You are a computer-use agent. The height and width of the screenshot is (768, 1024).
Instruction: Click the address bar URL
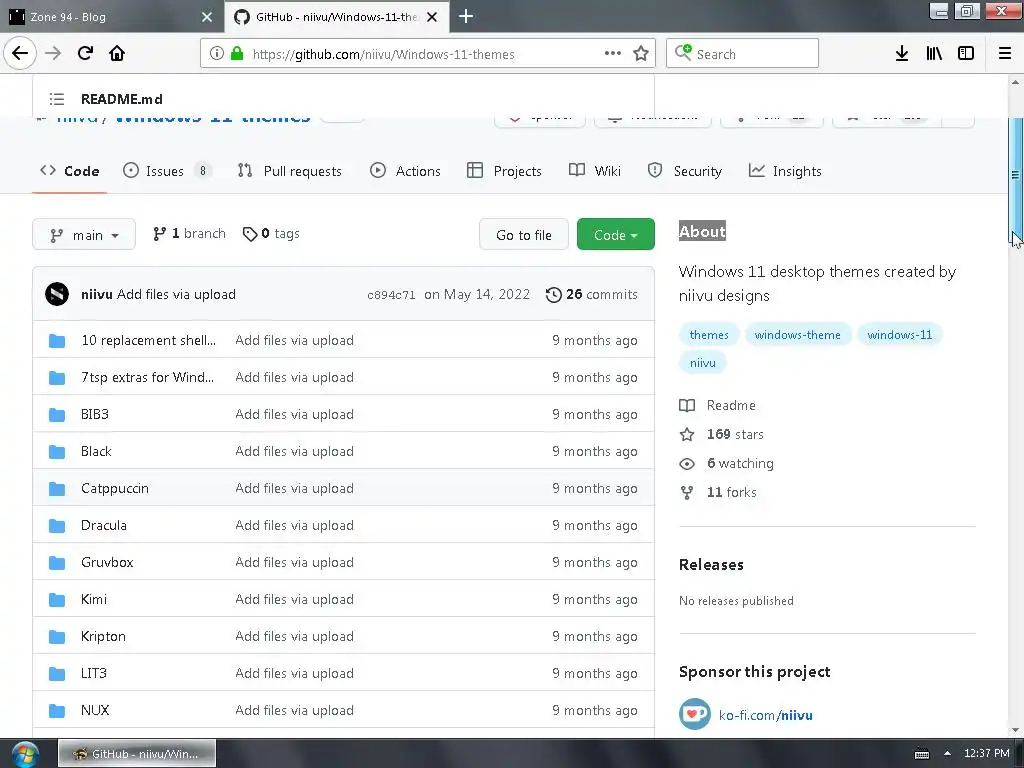pyautogui.click(x=383, y=54)
